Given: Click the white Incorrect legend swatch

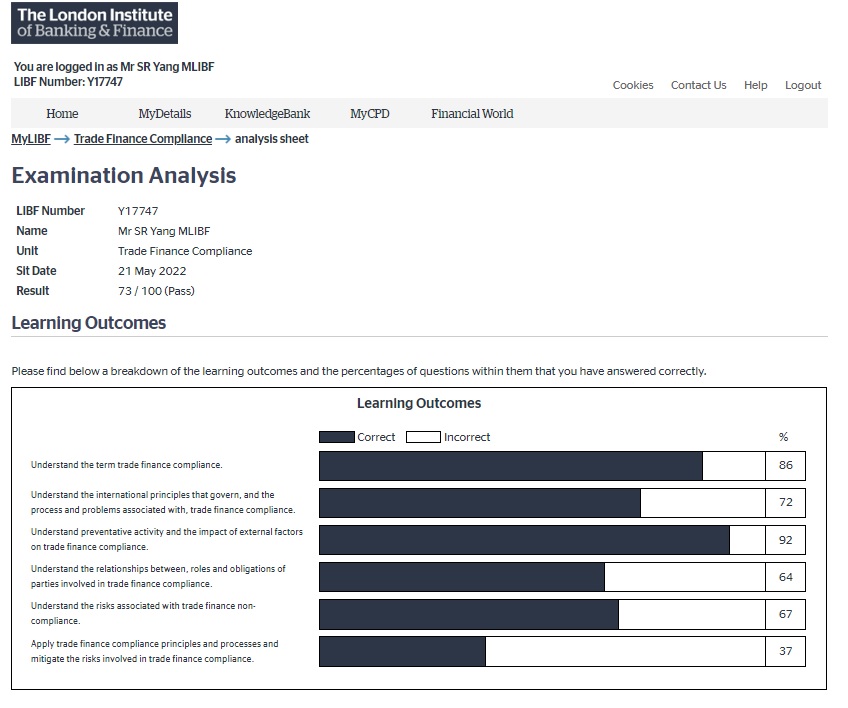Looking at the screenshot, I should pyautogui.click(x=423, y=437).
